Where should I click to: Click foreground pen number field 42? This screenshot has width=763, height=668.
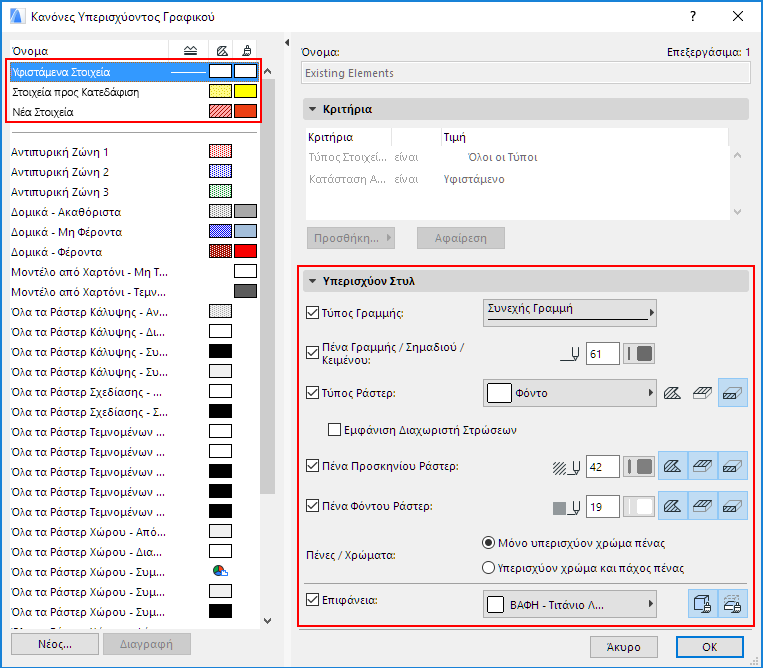602,467
